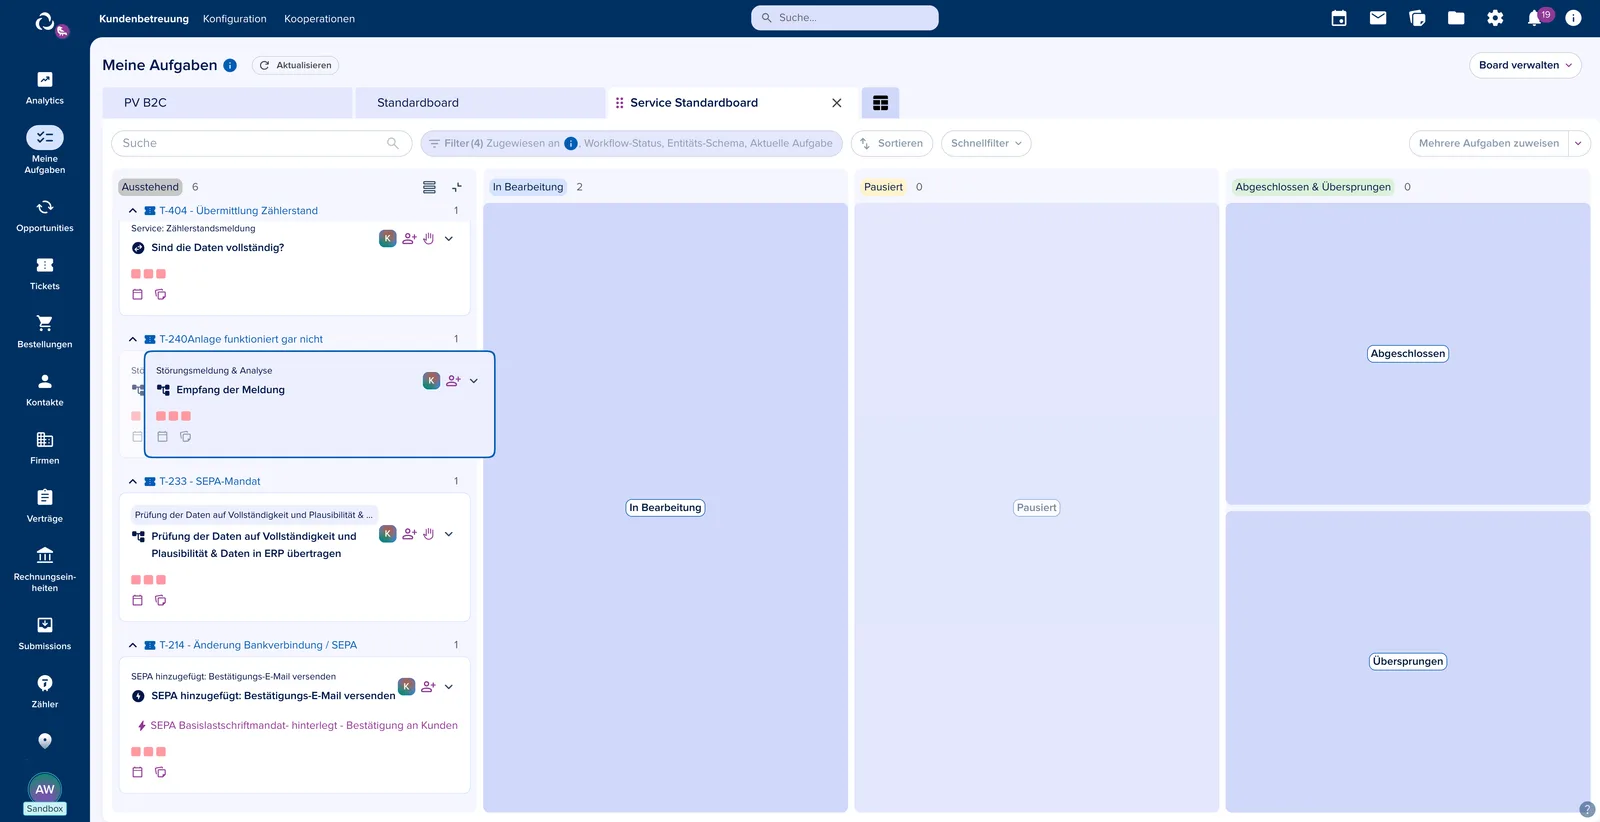The width and height of the screenshot is (1600, 822).
Task: Go to Bestellungen in the sidebar
Action: pyautogui.click(x=45, y=331)
